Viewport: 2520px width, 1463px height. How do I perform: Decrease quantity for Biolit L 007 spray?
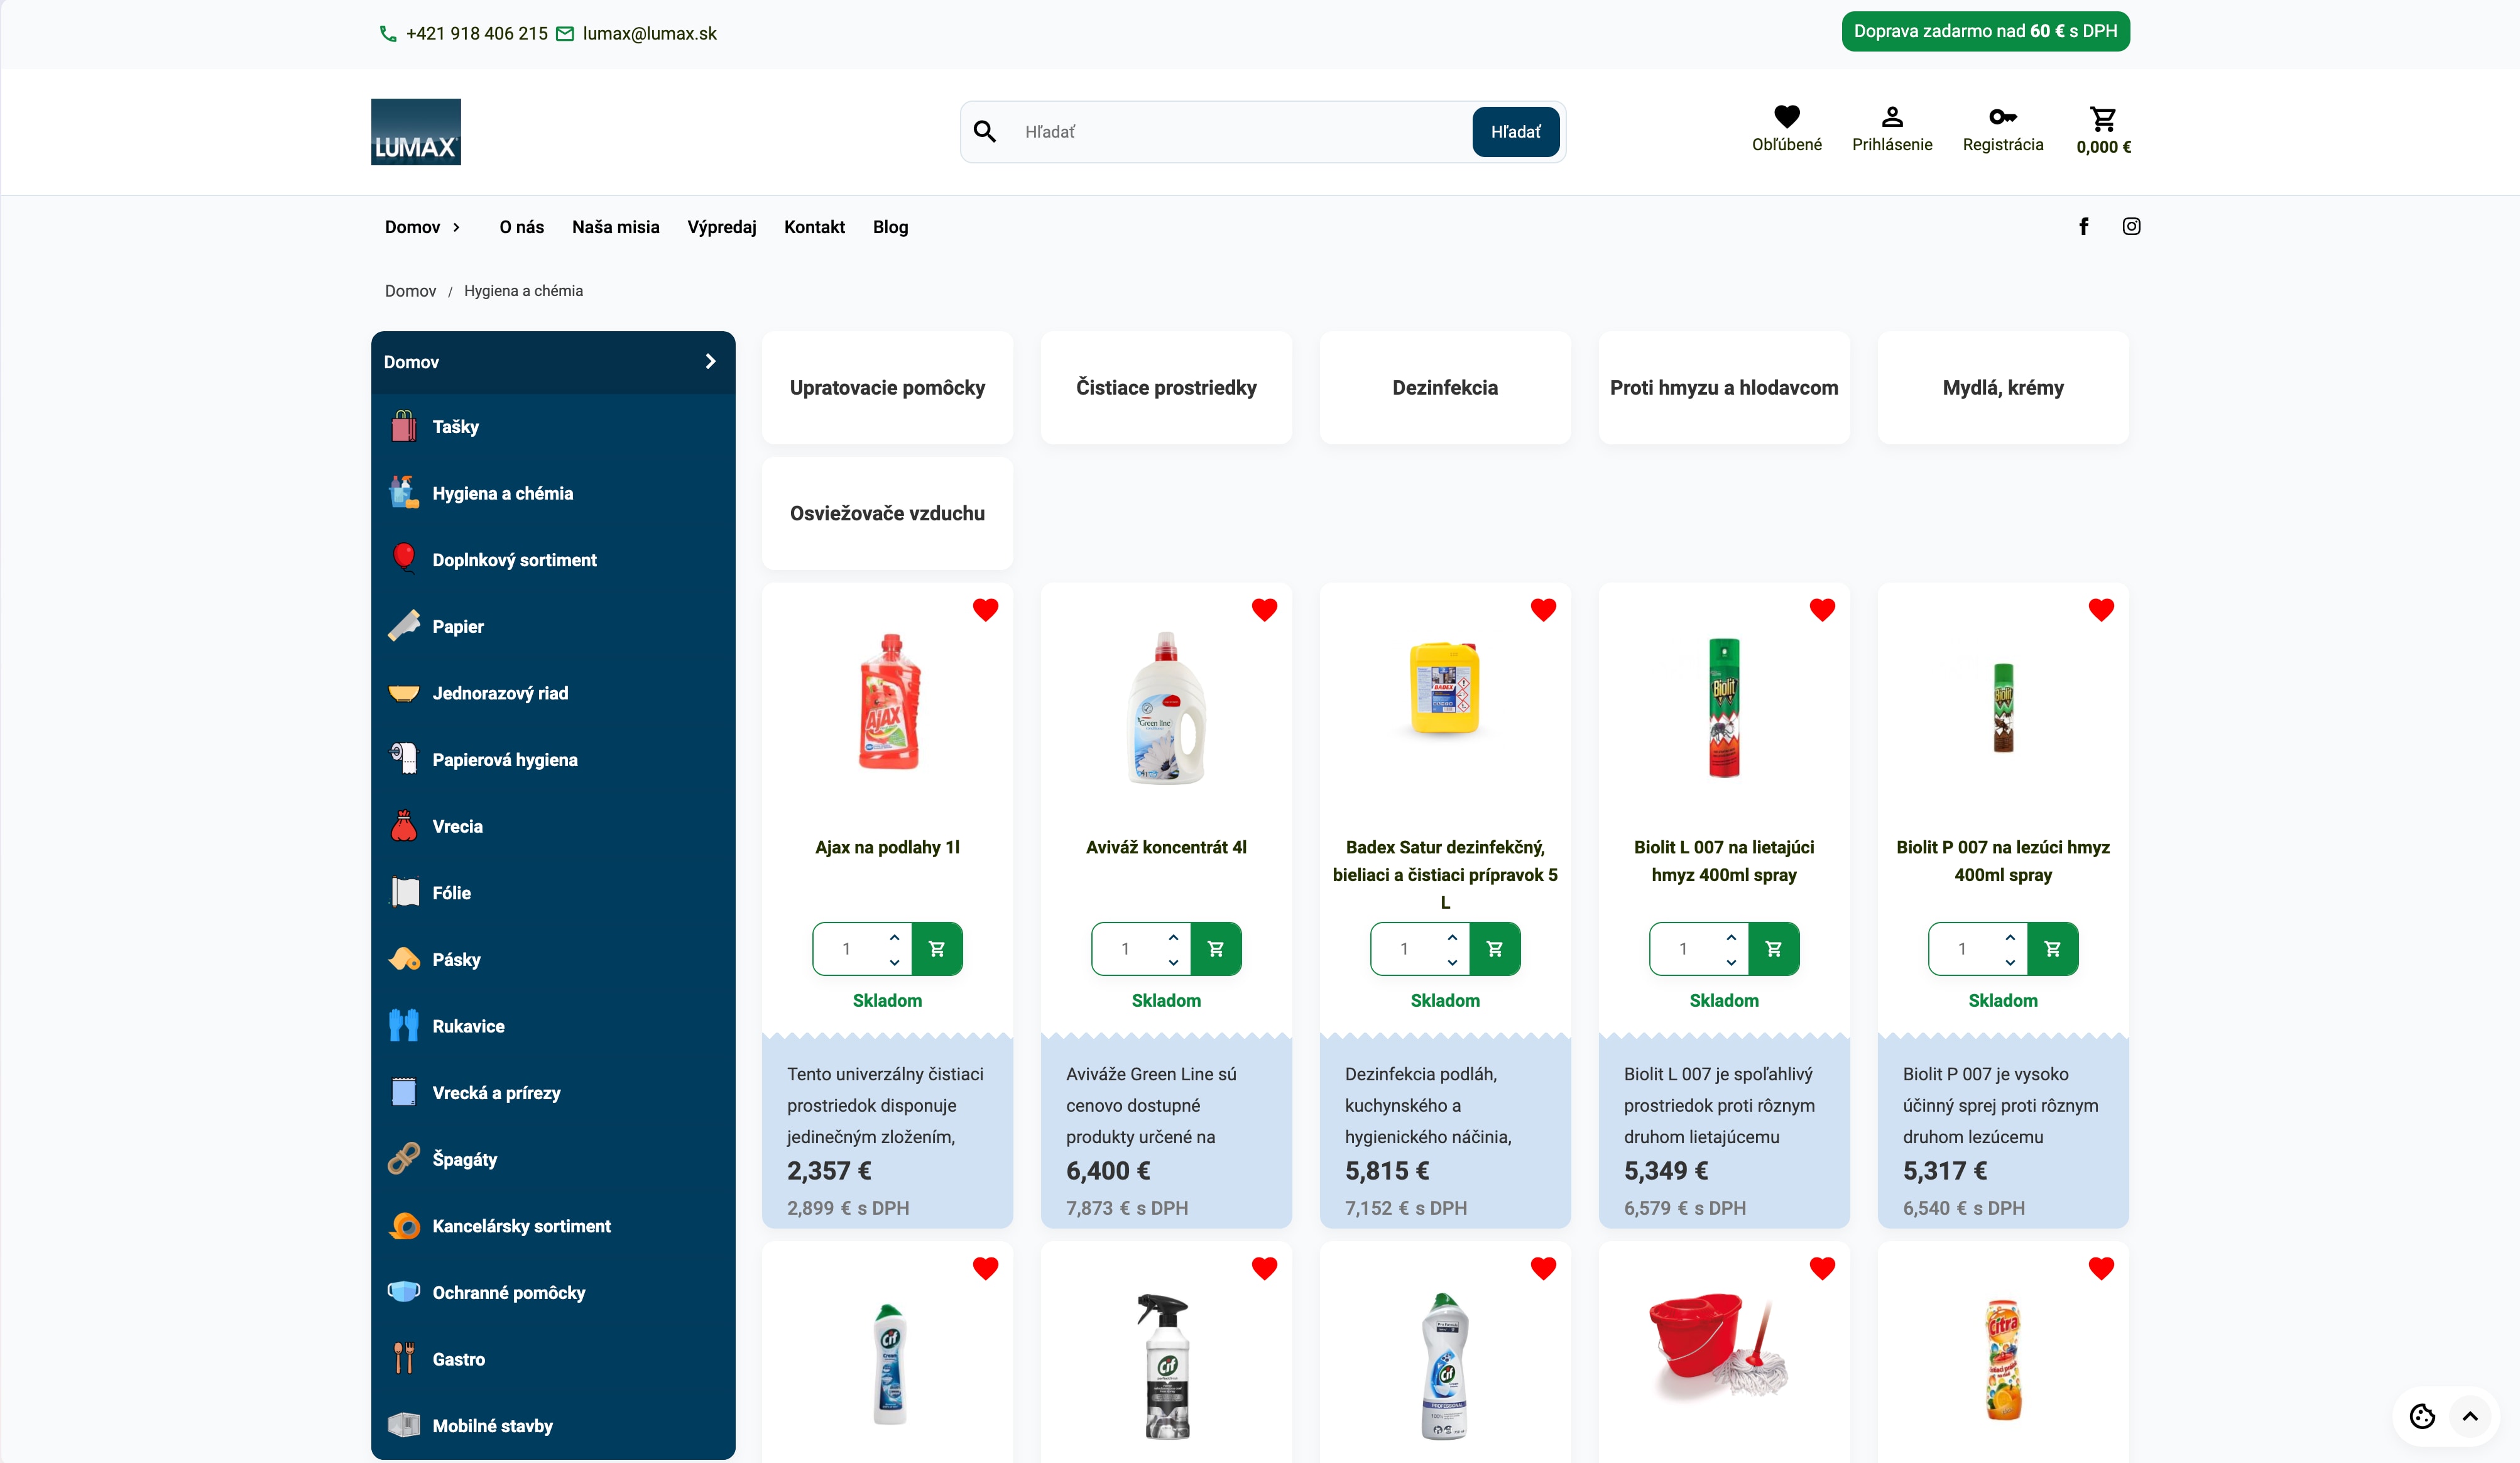pyautogui.click(x=1731, y=962)
